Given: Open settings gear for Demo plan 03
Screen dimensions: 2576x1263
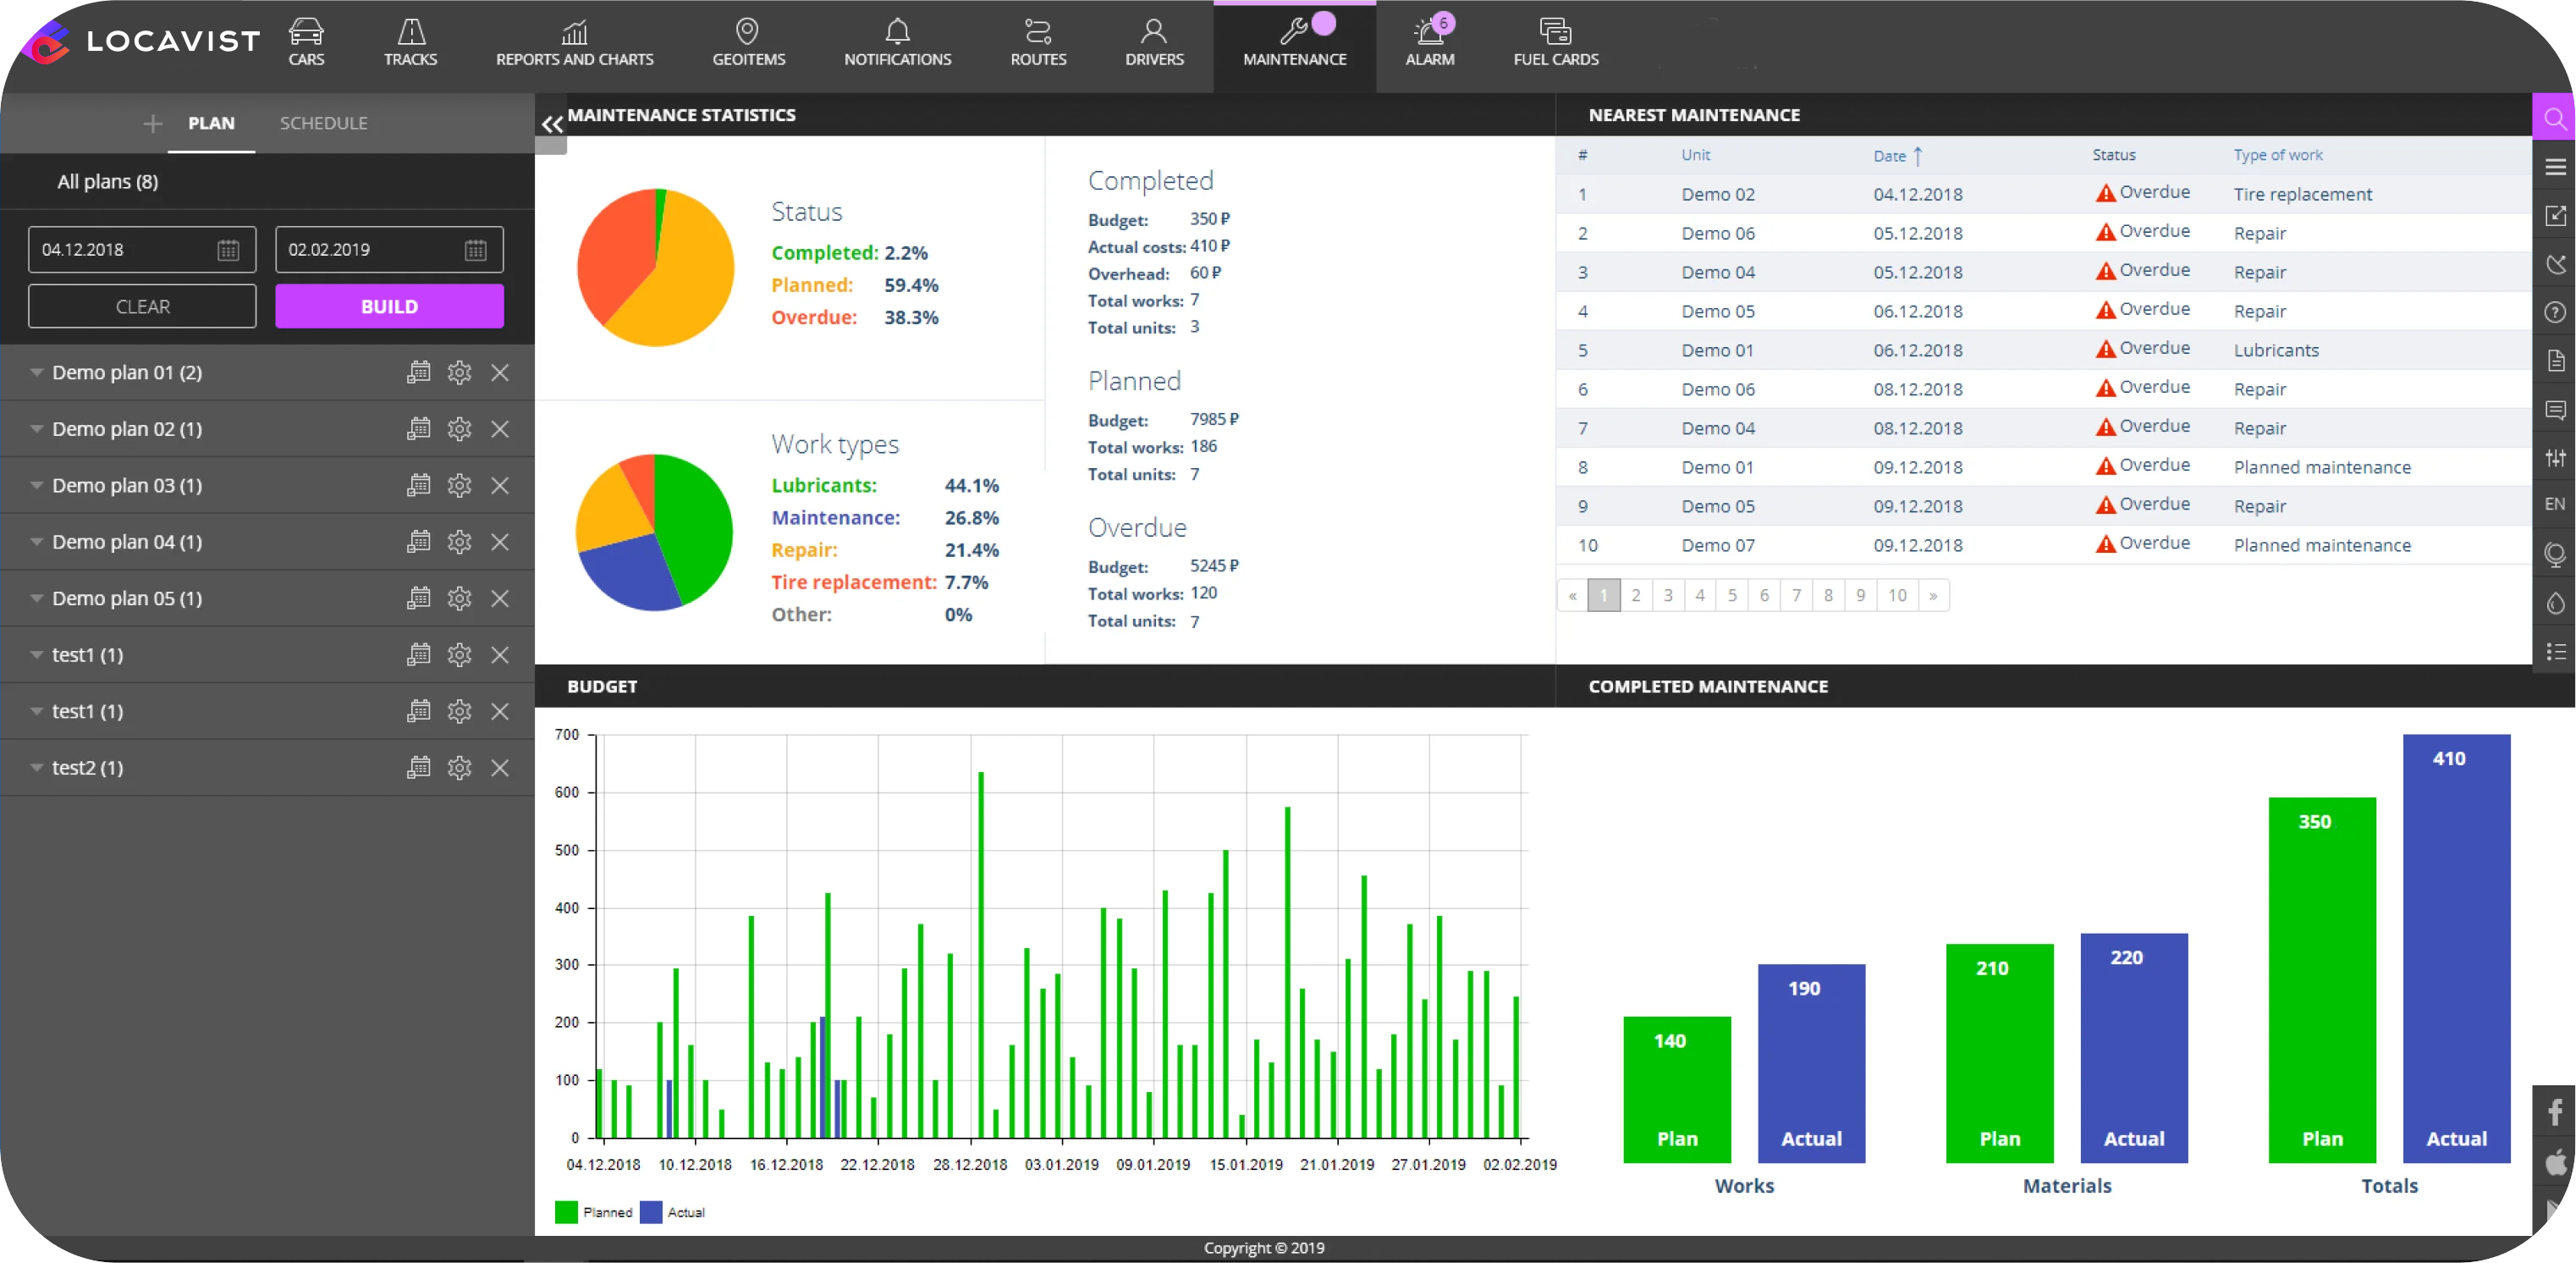Looking at the screenshot, I should tap(459, 486).
